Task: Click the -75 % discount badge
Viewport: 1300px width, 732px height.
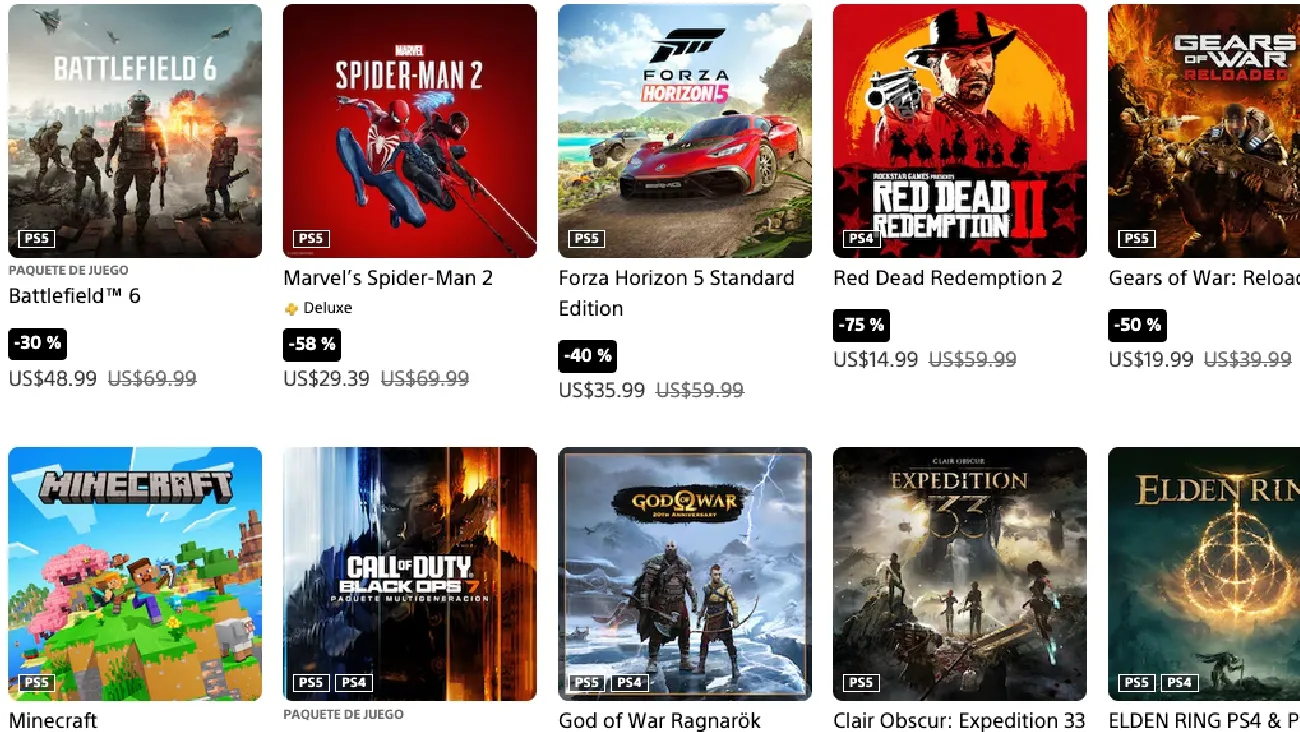Action: point(861,325)
